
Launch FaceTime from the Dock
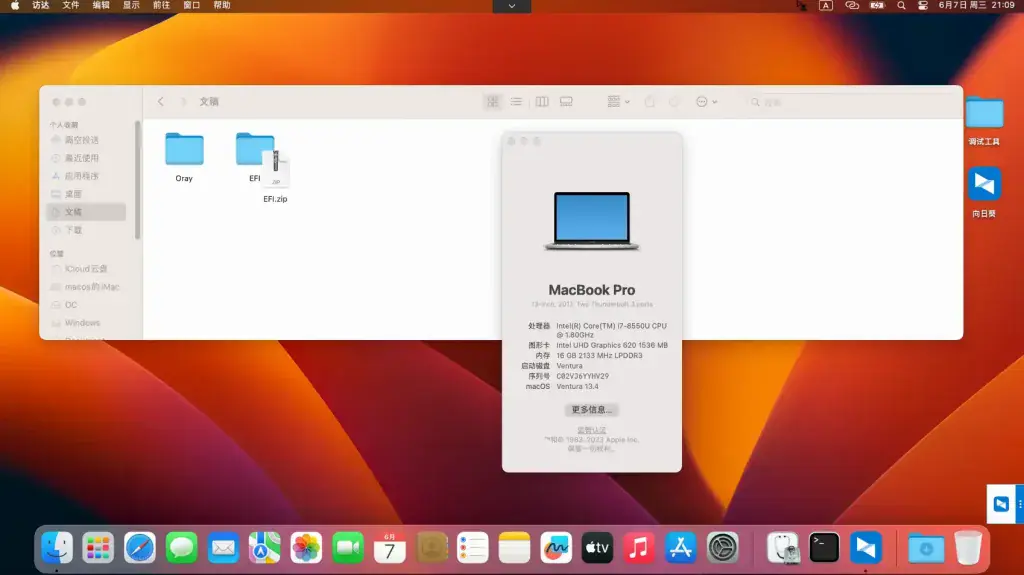click(348, 548)
